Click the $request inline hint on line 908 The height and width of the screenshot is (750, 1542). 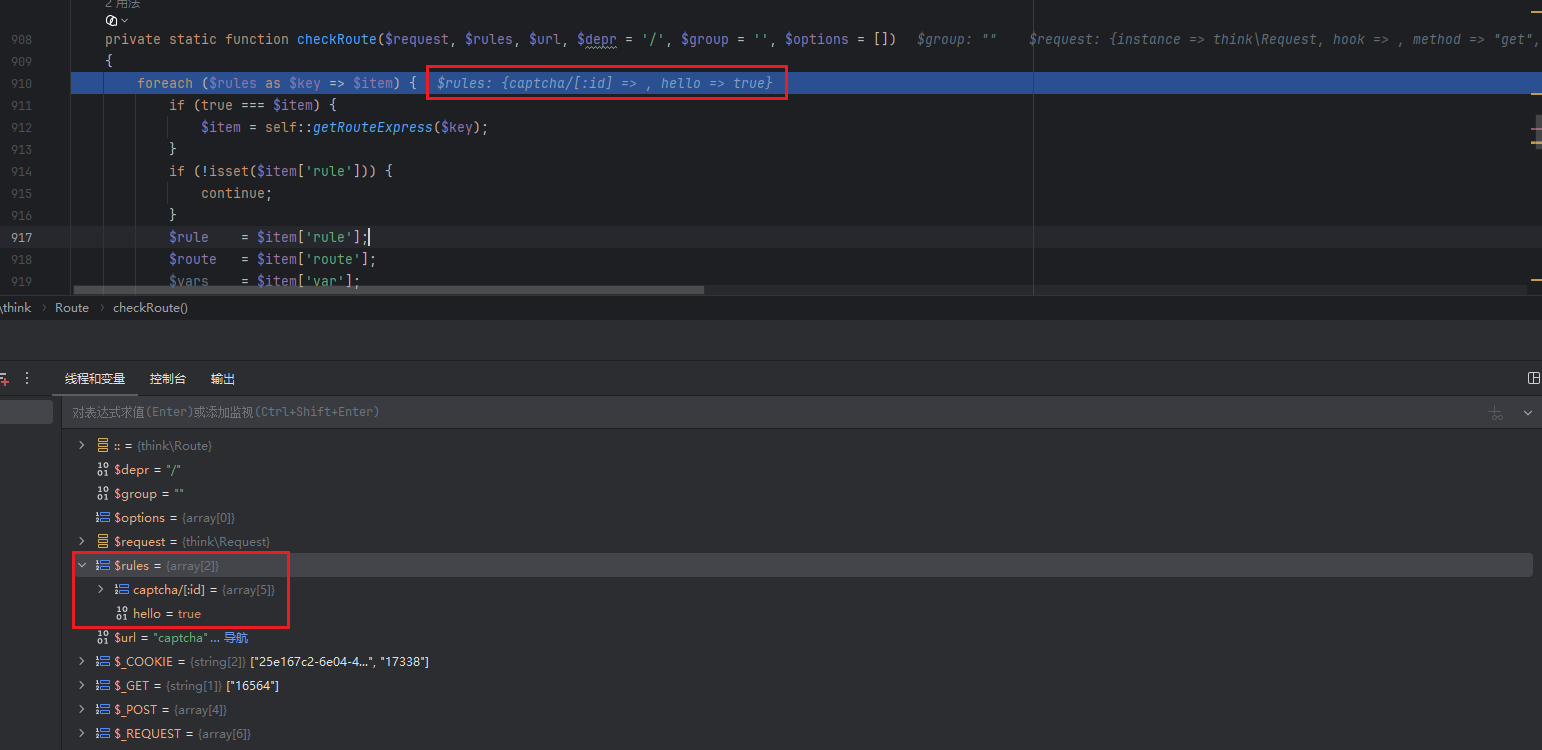1285,39
